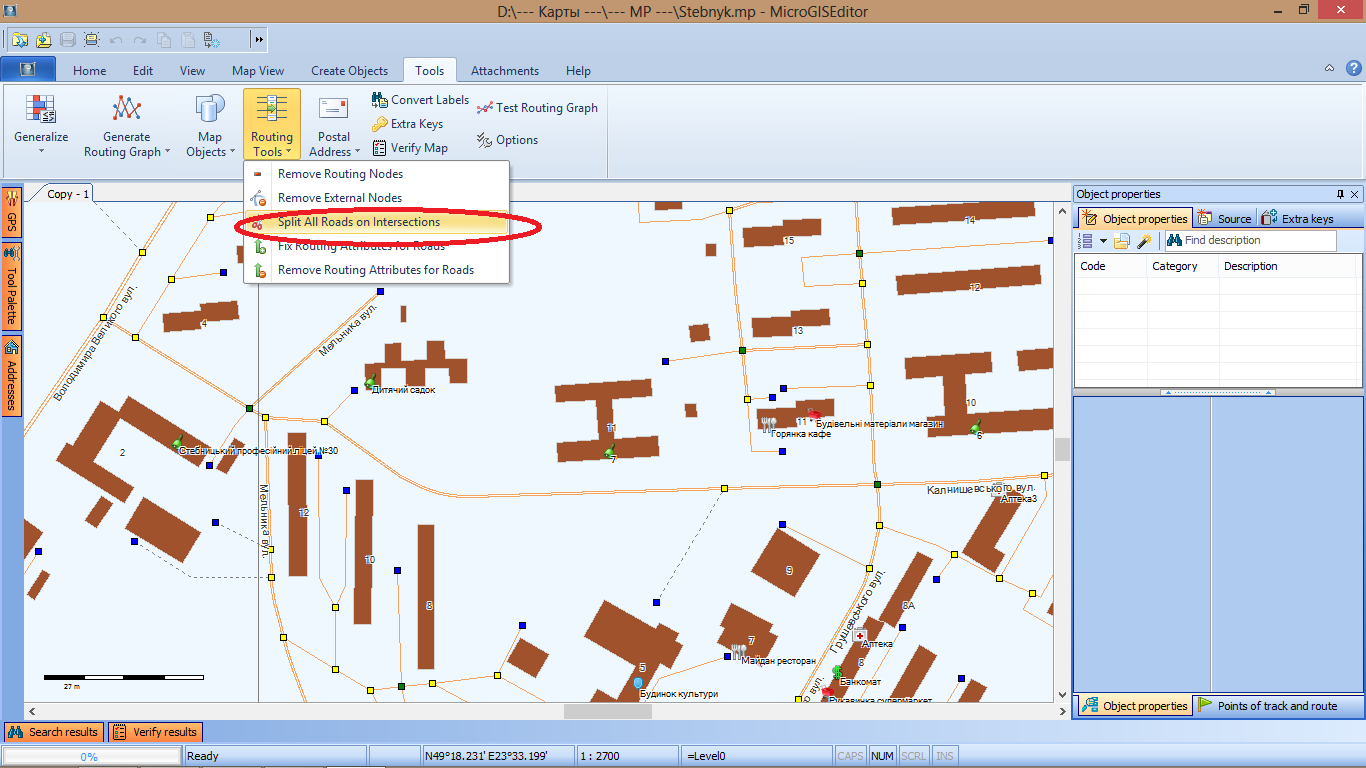Click the Test Routing Graph icon
The height and width of the screenshot is (768, 1366).
[x=485, y=108]
